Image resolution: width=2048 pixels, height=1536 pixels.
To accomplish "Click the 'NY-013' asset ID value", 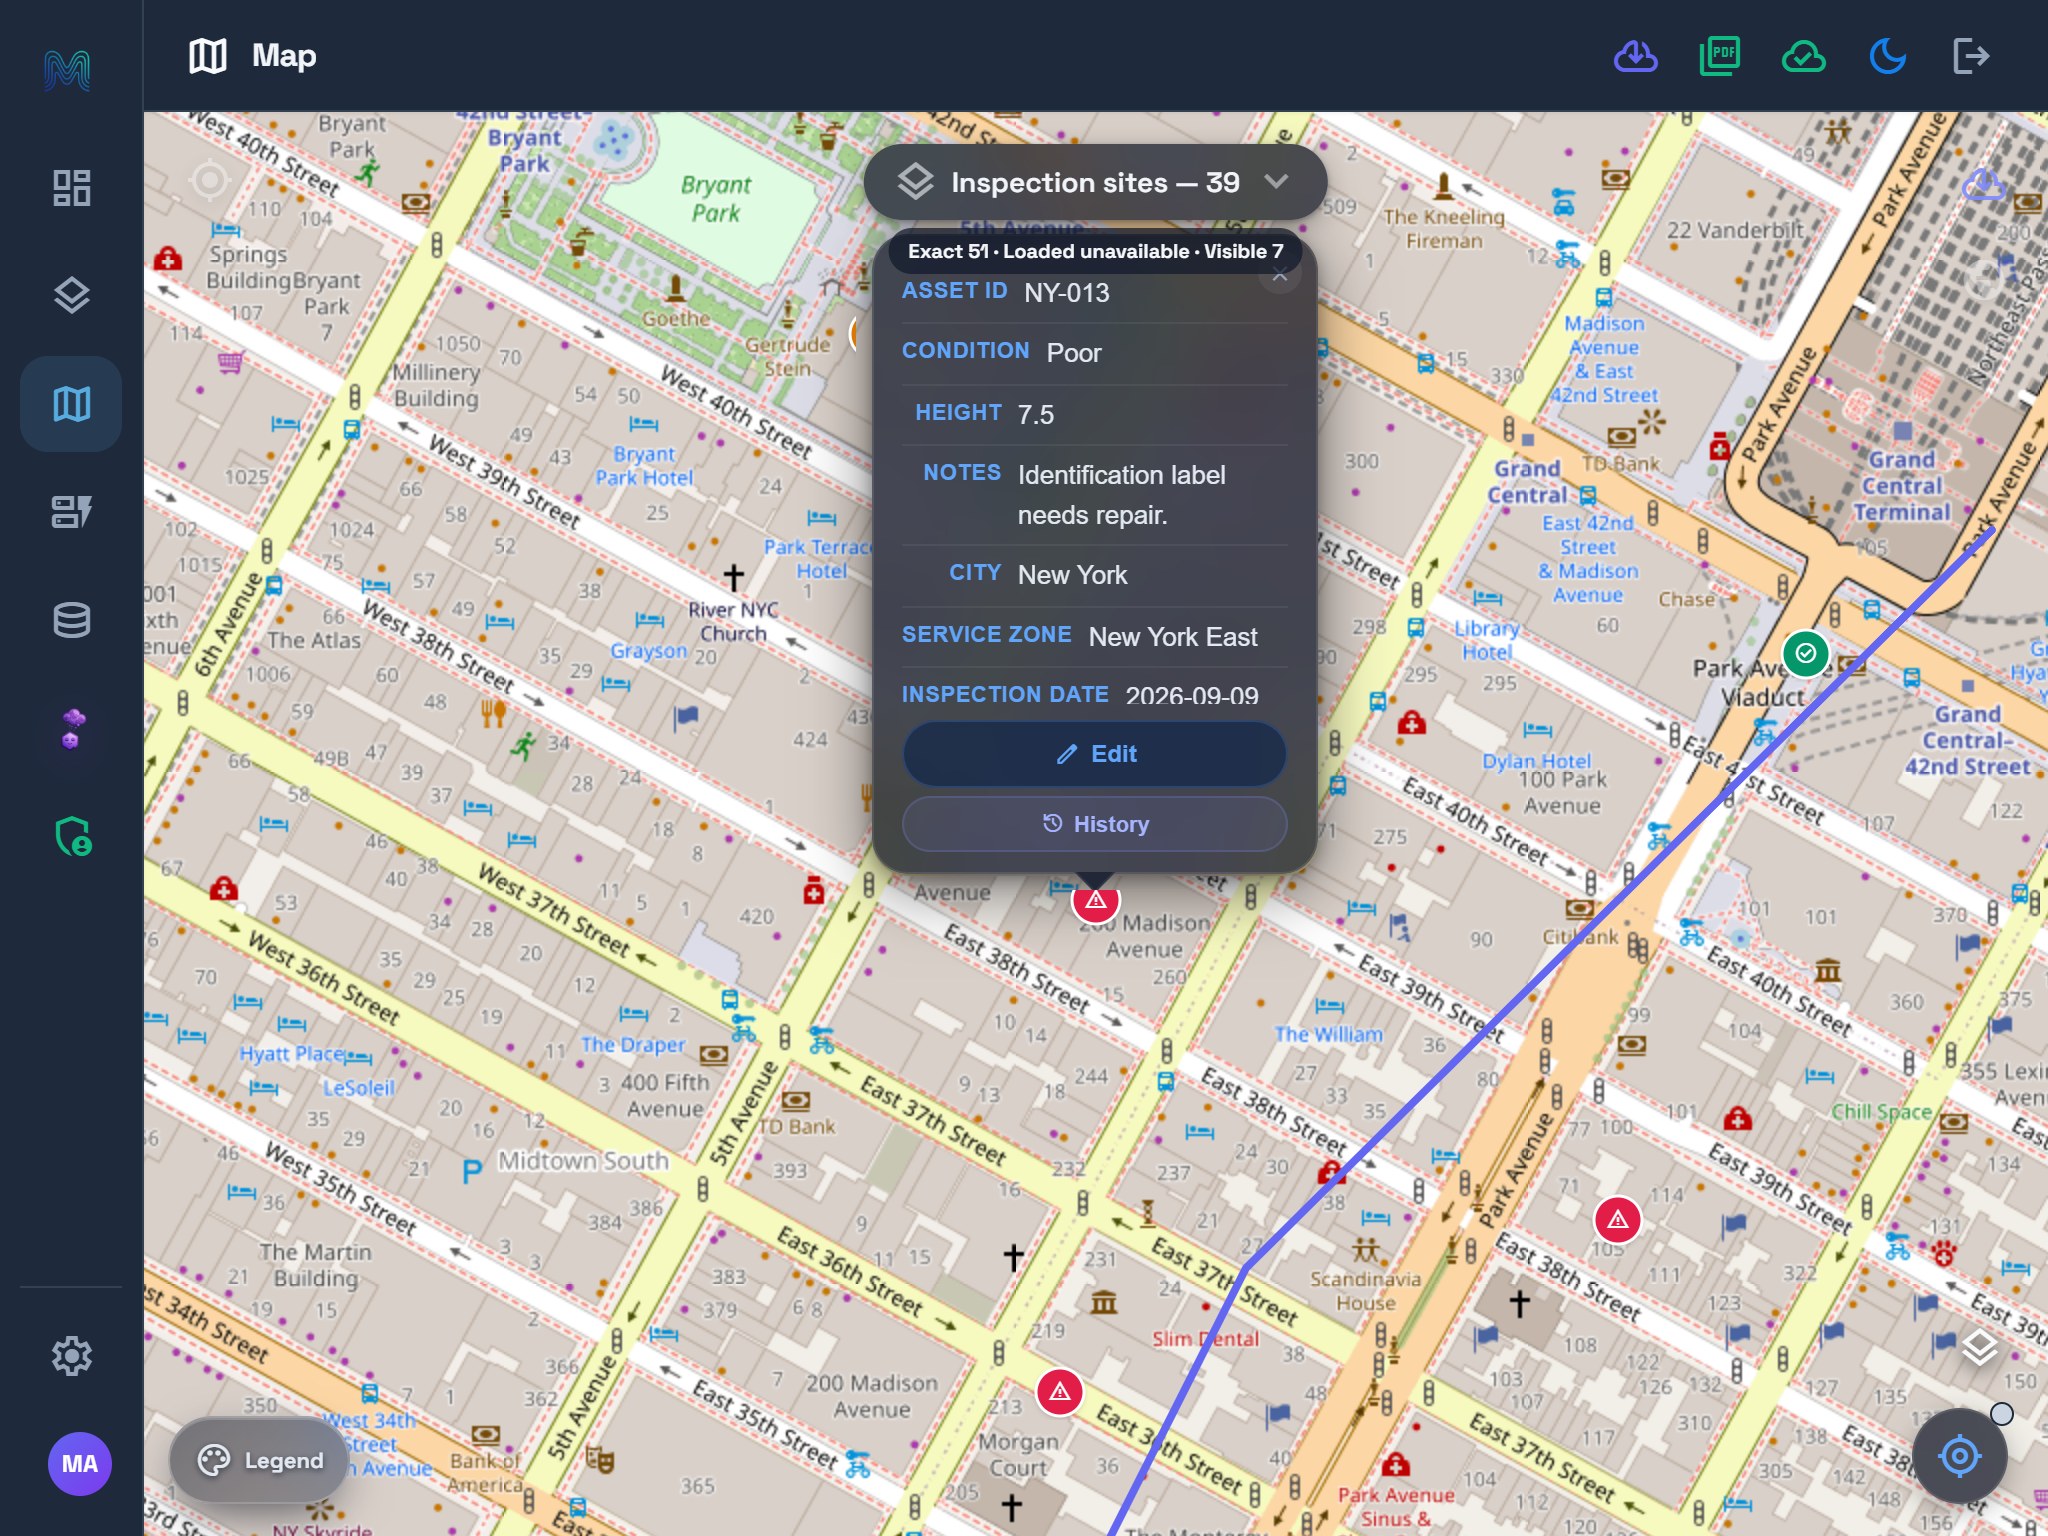I will pos(1067,293).
